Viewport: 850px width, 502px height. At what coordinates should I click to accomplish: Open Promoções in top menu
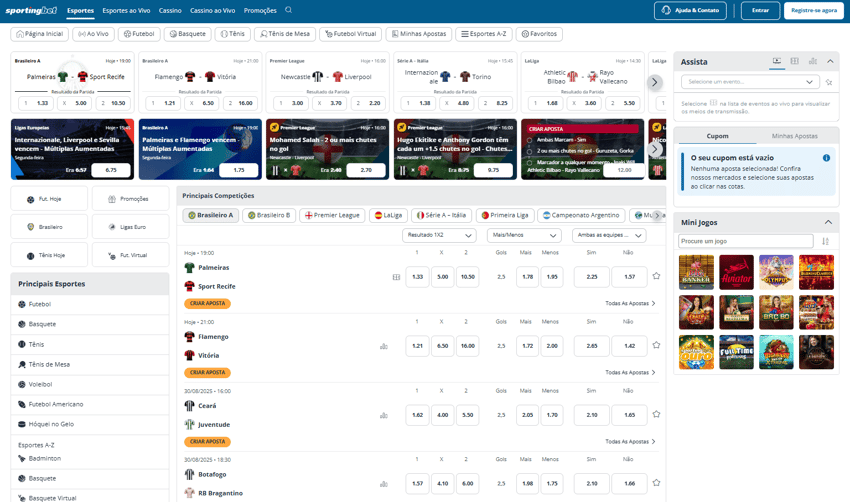point(260,10)
